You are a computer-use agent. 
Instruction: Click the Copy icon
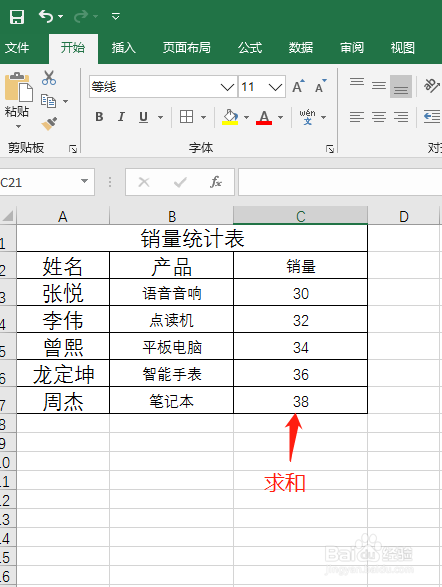point(48,101)
